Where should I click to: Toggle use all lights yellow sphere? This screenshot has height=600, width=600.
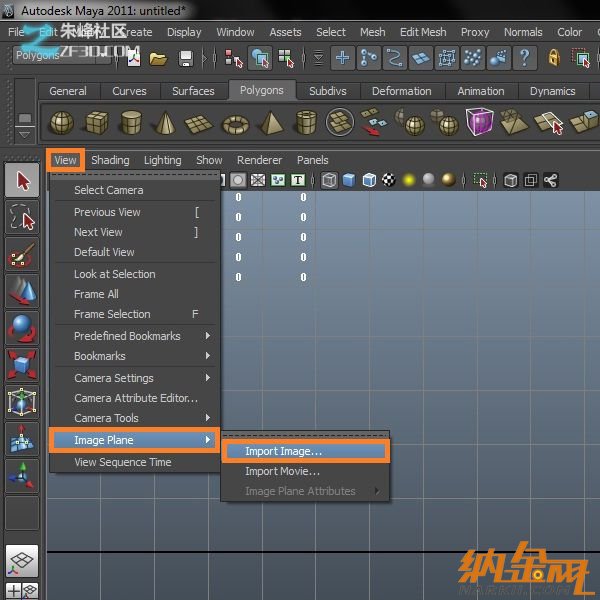(409, 180)
